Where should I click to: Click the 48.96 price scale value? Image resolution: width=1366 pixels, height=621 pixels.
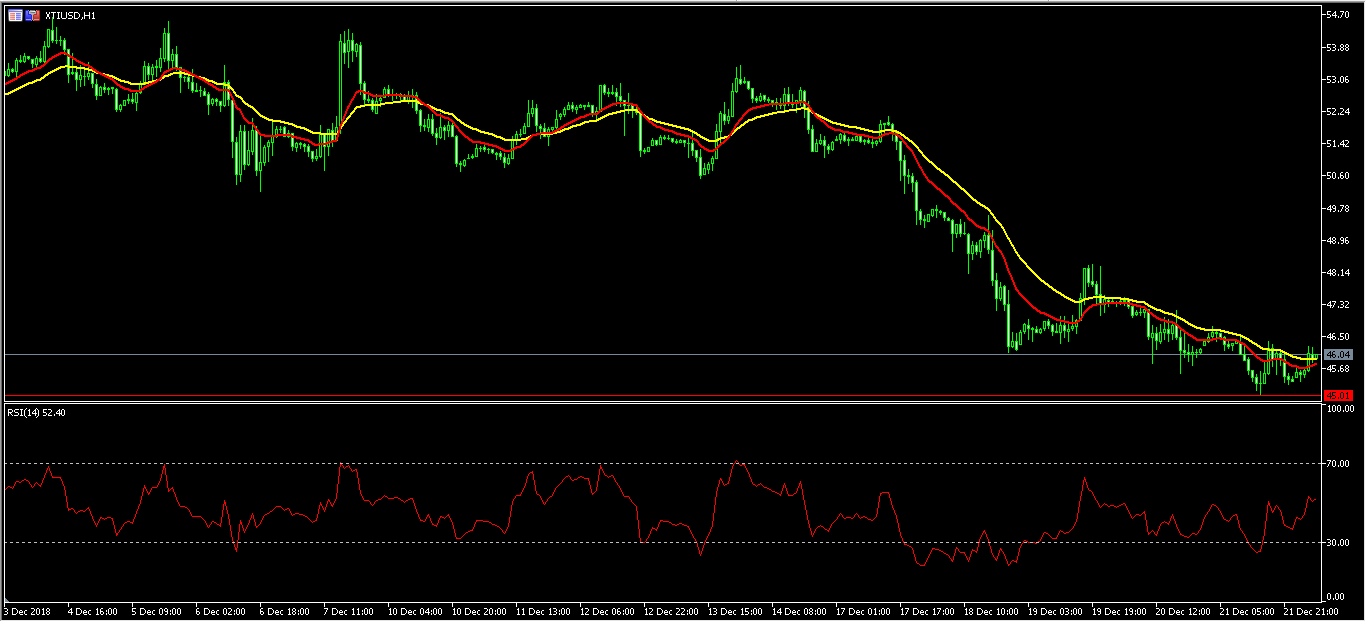(1338, 240)
